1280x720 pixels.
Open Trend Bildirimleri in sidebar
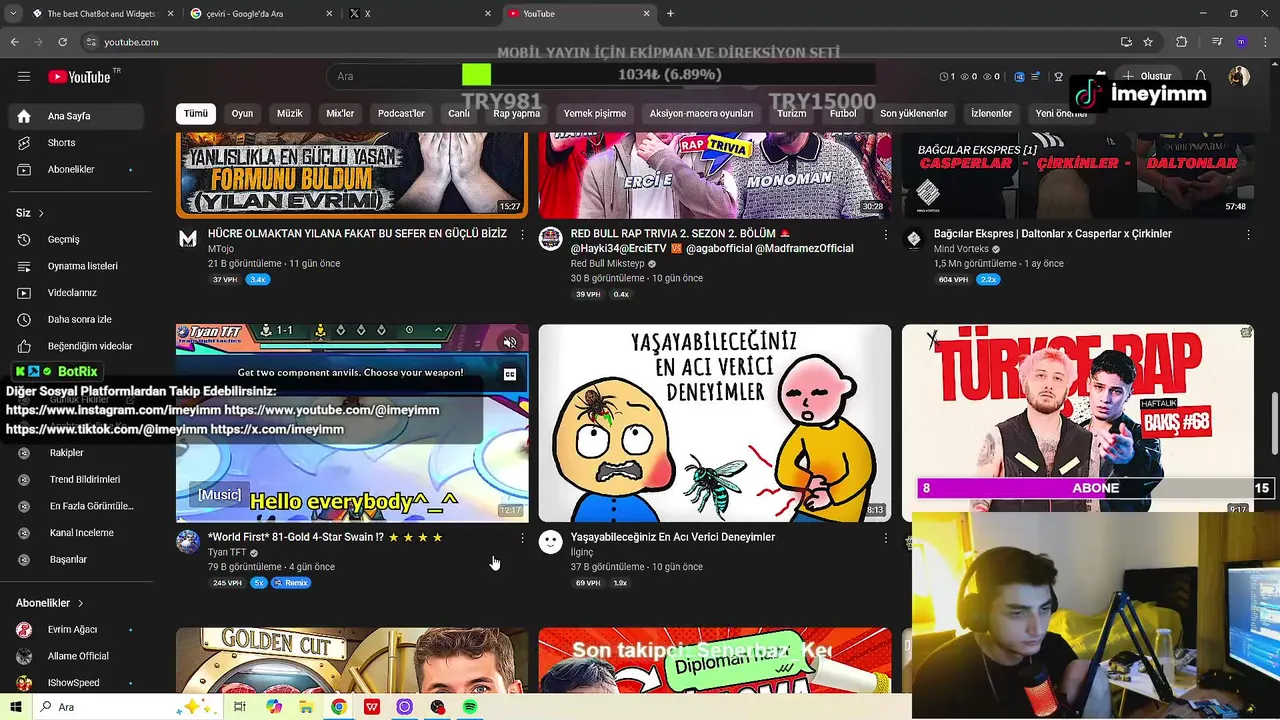pos(76,480)
